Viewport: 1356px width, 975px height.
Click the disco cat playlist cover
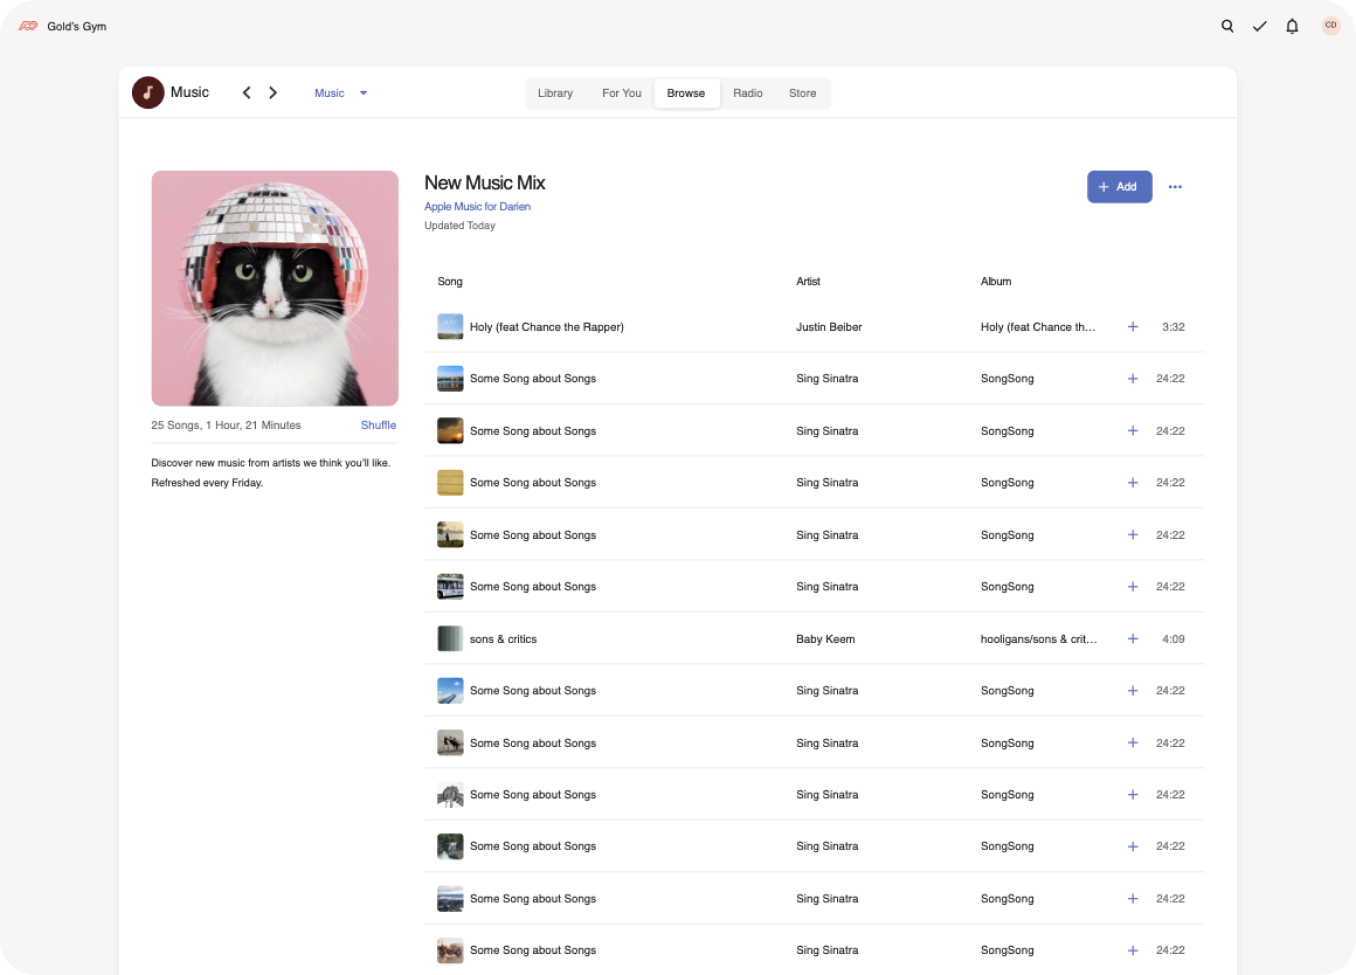pos(275,288)
